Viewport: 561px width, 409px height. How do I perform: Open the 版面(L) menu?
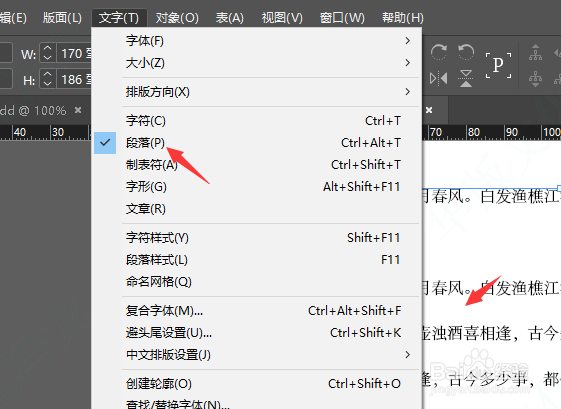tap(62, 18)
